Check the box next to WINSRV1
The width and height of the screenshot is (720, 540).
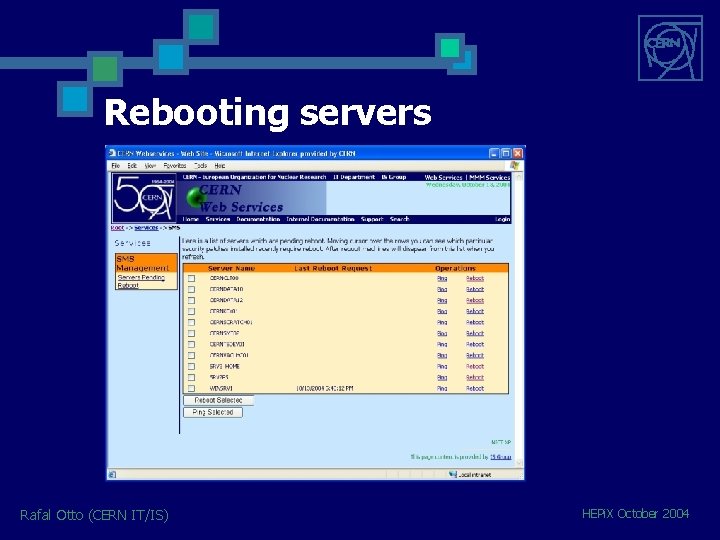(191, 388)
